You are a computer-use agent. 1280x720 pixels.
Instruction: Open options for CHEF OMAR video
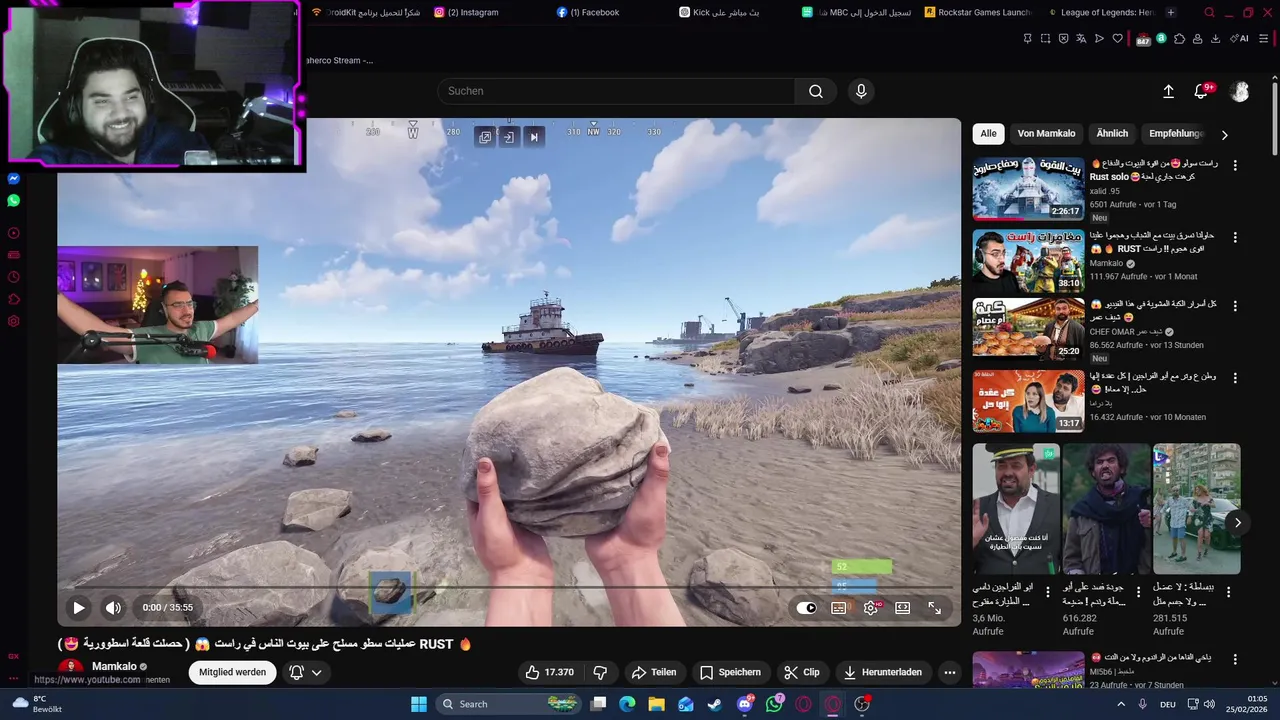pyautogui.click(x=1235, y=306)
